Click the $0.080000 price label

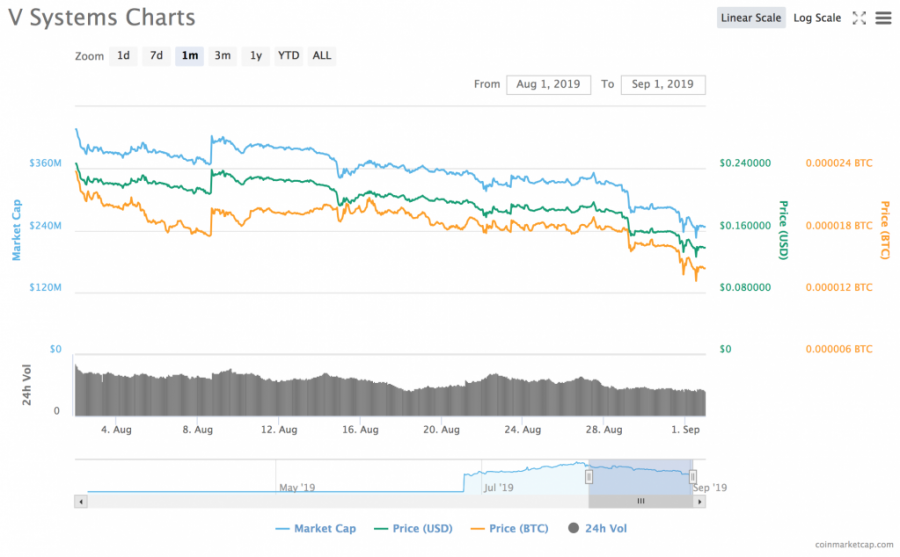coord(745,287)
